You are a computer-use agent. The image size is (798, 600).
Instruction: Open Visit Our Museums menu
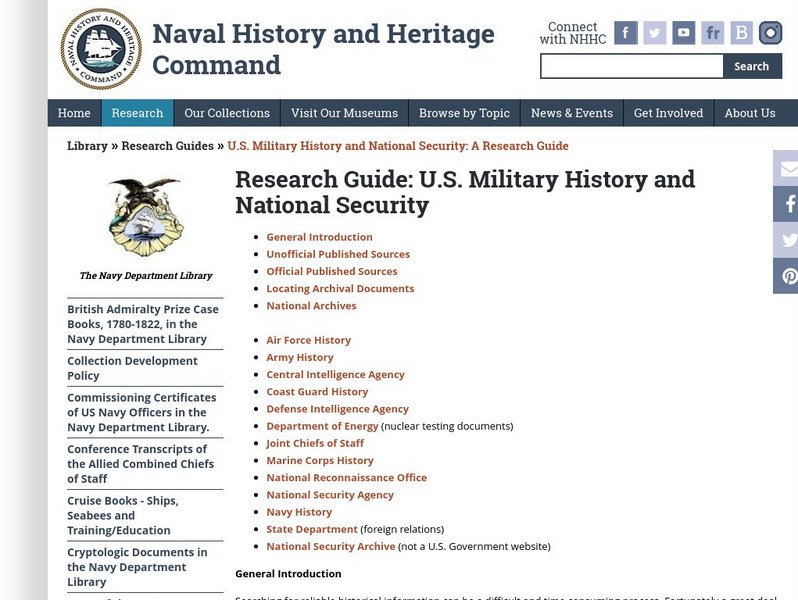pos(345,113)
